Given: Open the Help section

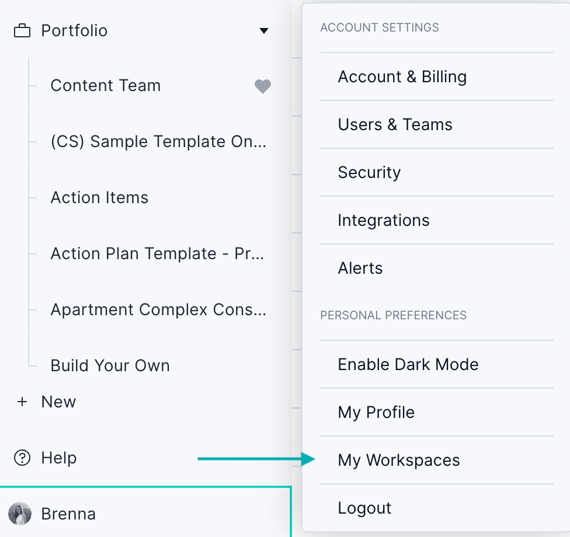Looking at the screenshot, I should (x=59, y=458).
